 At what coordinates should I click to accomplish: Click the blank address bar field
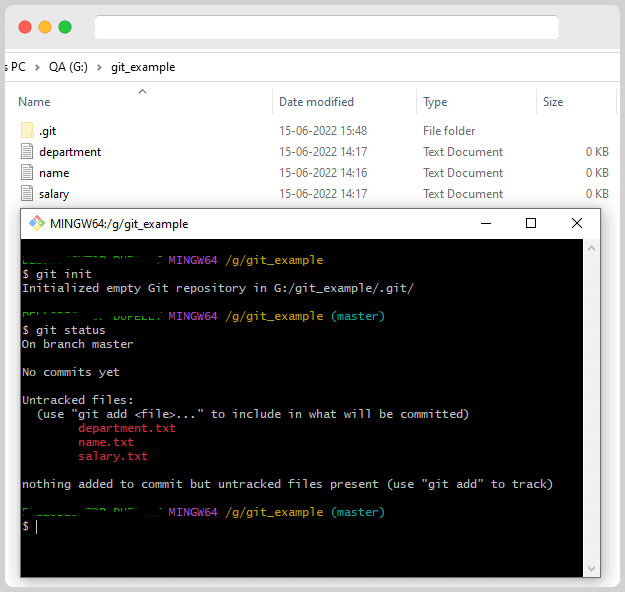pos(326,27)
